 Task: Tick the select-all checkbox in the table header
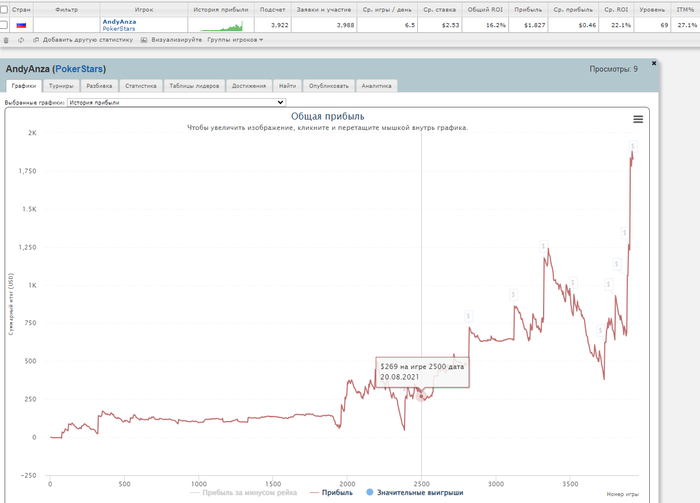(4, 9)
